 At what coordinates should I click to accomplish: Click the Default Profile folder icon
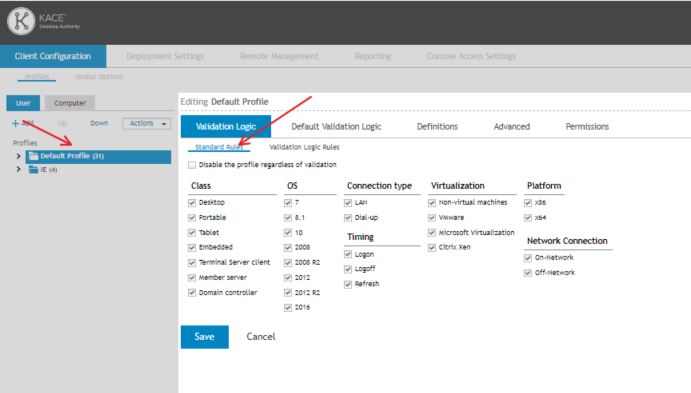[33, 156]
